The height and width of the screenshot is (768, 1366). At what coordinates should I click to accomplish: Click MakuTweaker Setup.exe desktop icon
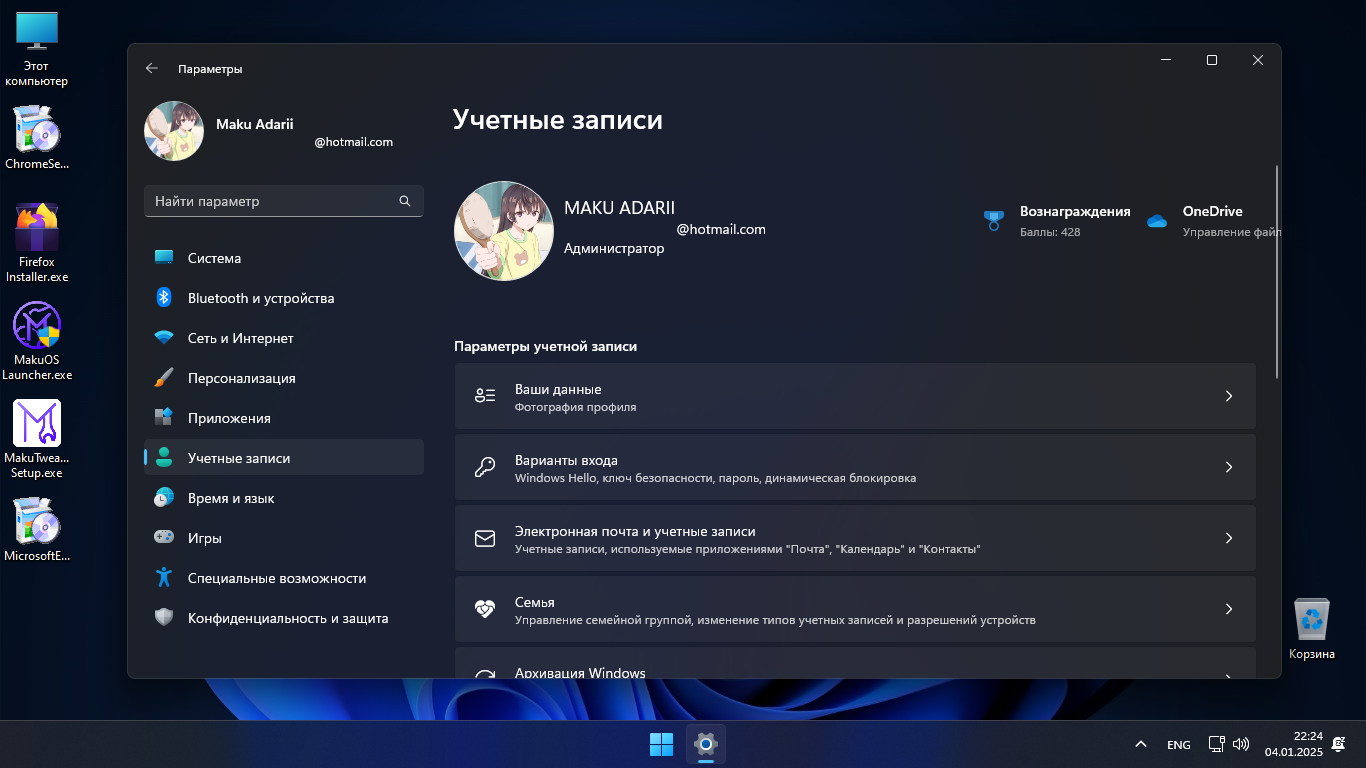(x=37, y=439)
